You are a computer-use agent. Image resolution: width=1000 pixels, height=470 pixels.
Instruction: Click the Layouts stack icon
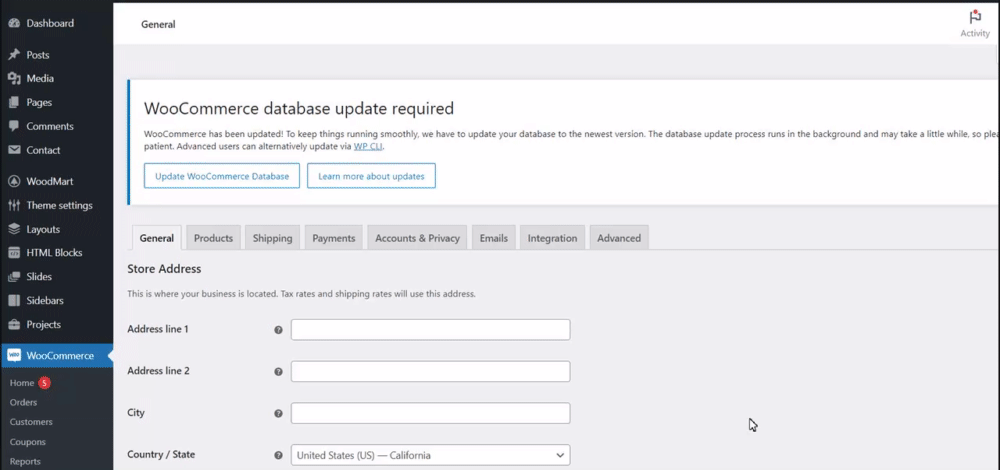click(14, 230)
